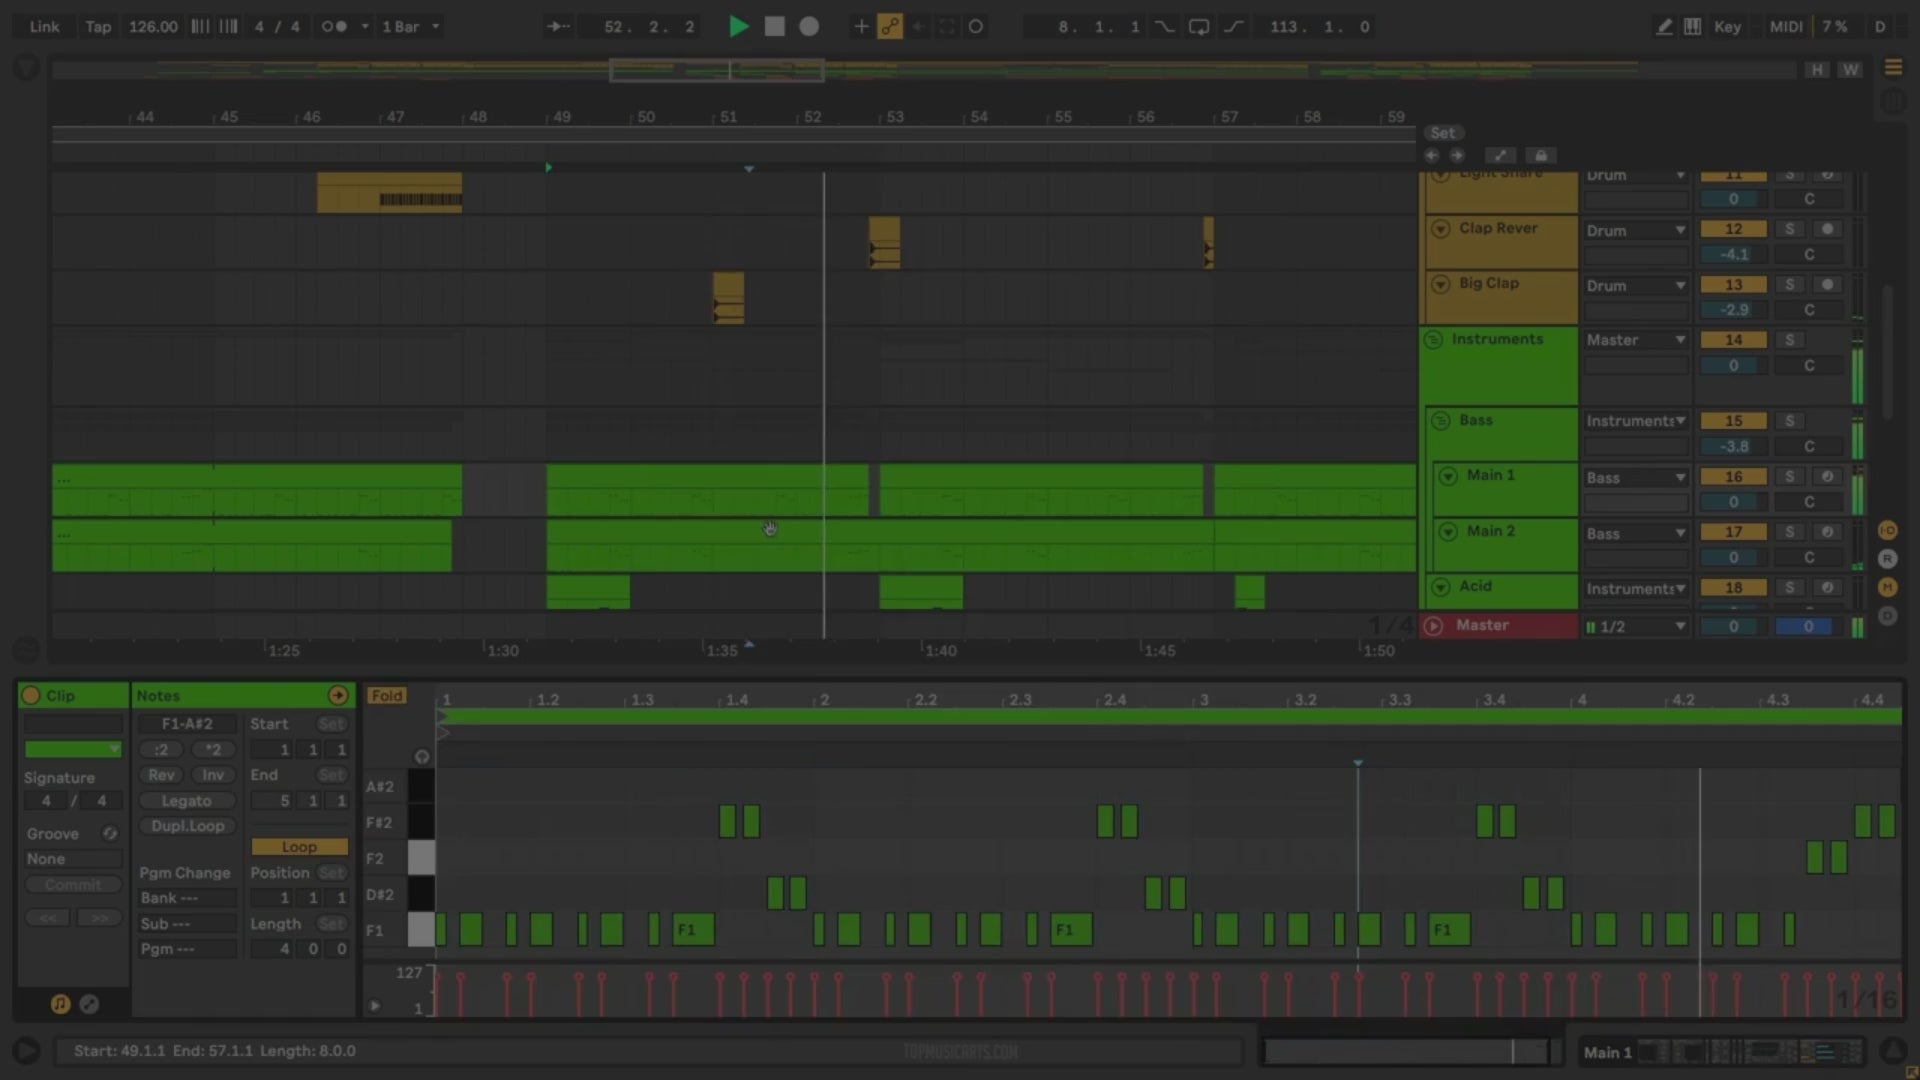Open the metronome settings dropdown arrow

365,27
